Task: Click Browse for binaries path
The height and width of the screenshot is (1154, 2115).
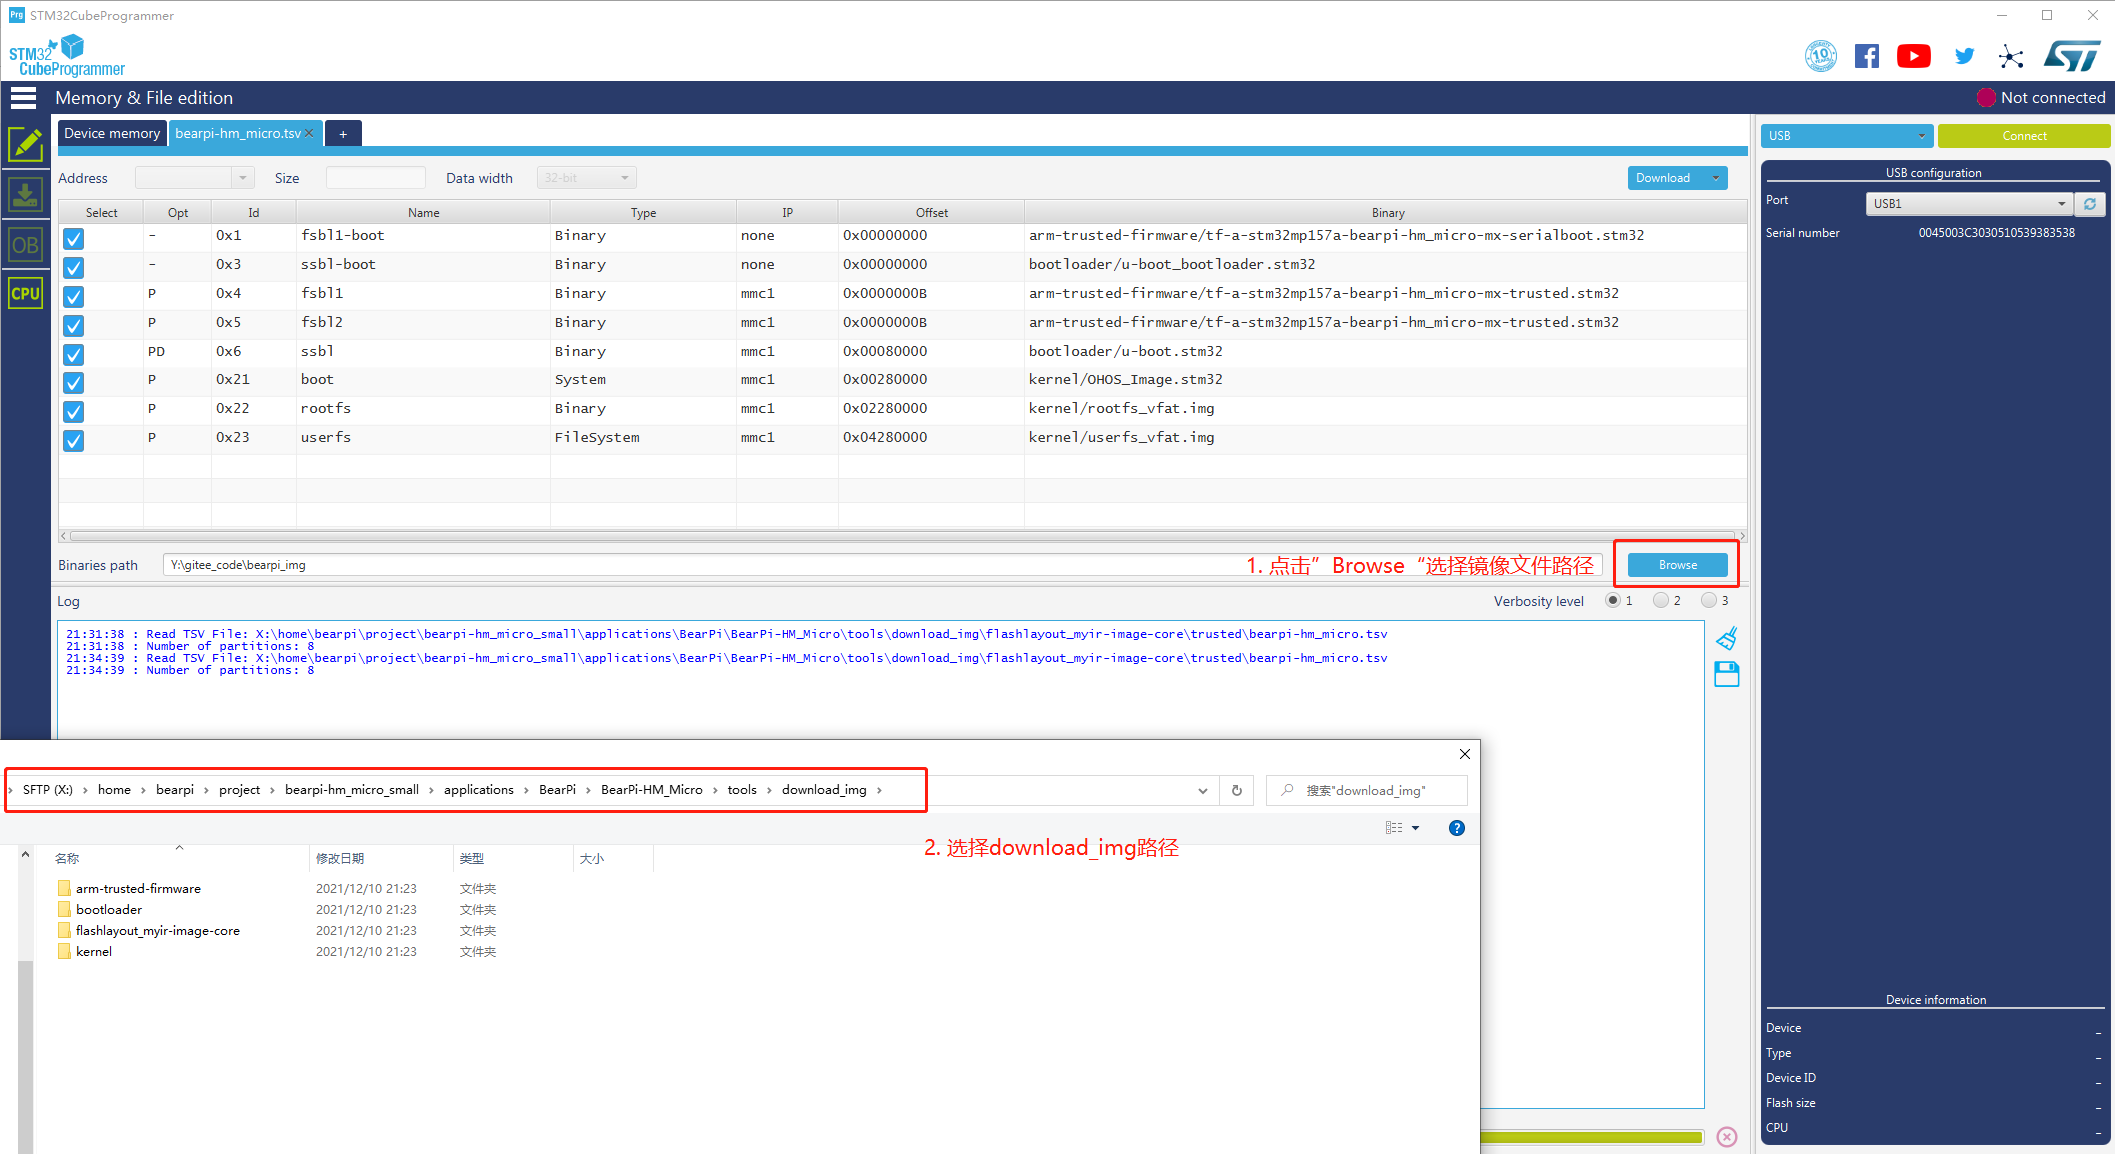Action: [1678, 565]
